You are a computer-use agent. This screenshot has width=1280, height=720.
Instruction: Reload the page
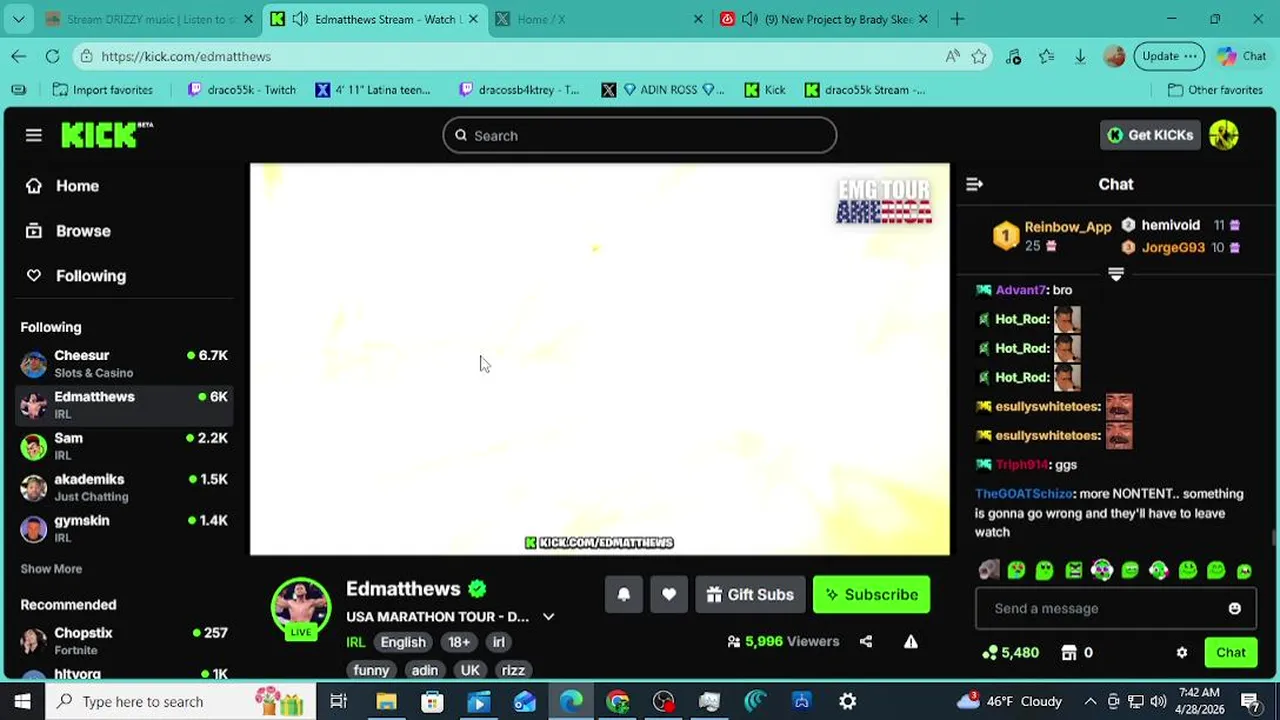click(52, 56)
